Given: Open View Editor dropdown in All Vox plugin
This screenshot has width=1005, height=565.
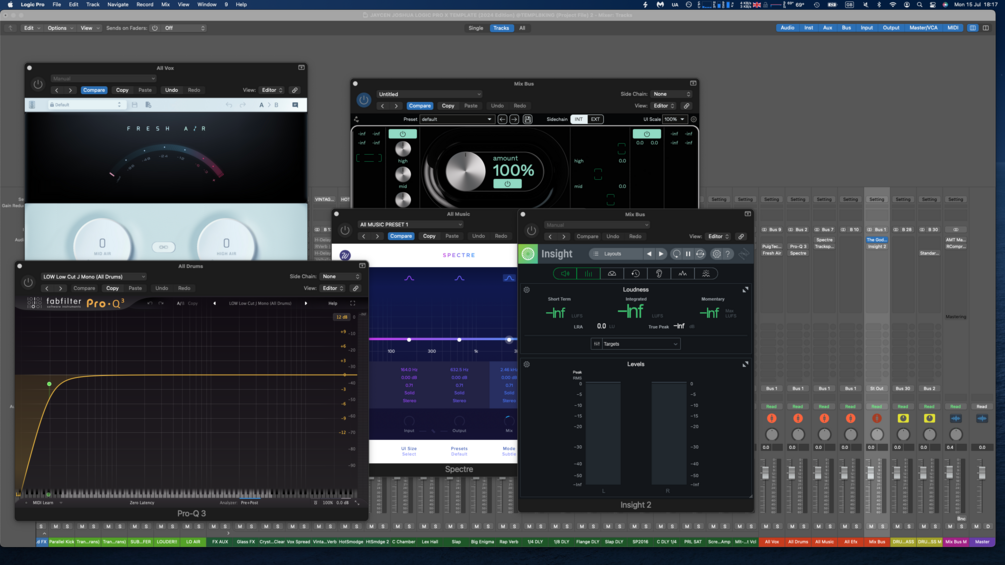Looking at the screenshot, I should tap(272, 90).
